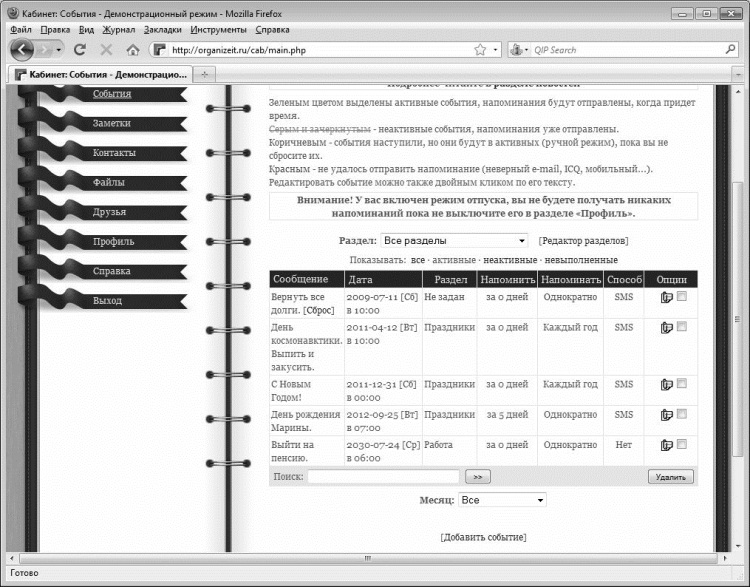
Task: Open the address bar history dropdown arrow
Action: (495, 50)
